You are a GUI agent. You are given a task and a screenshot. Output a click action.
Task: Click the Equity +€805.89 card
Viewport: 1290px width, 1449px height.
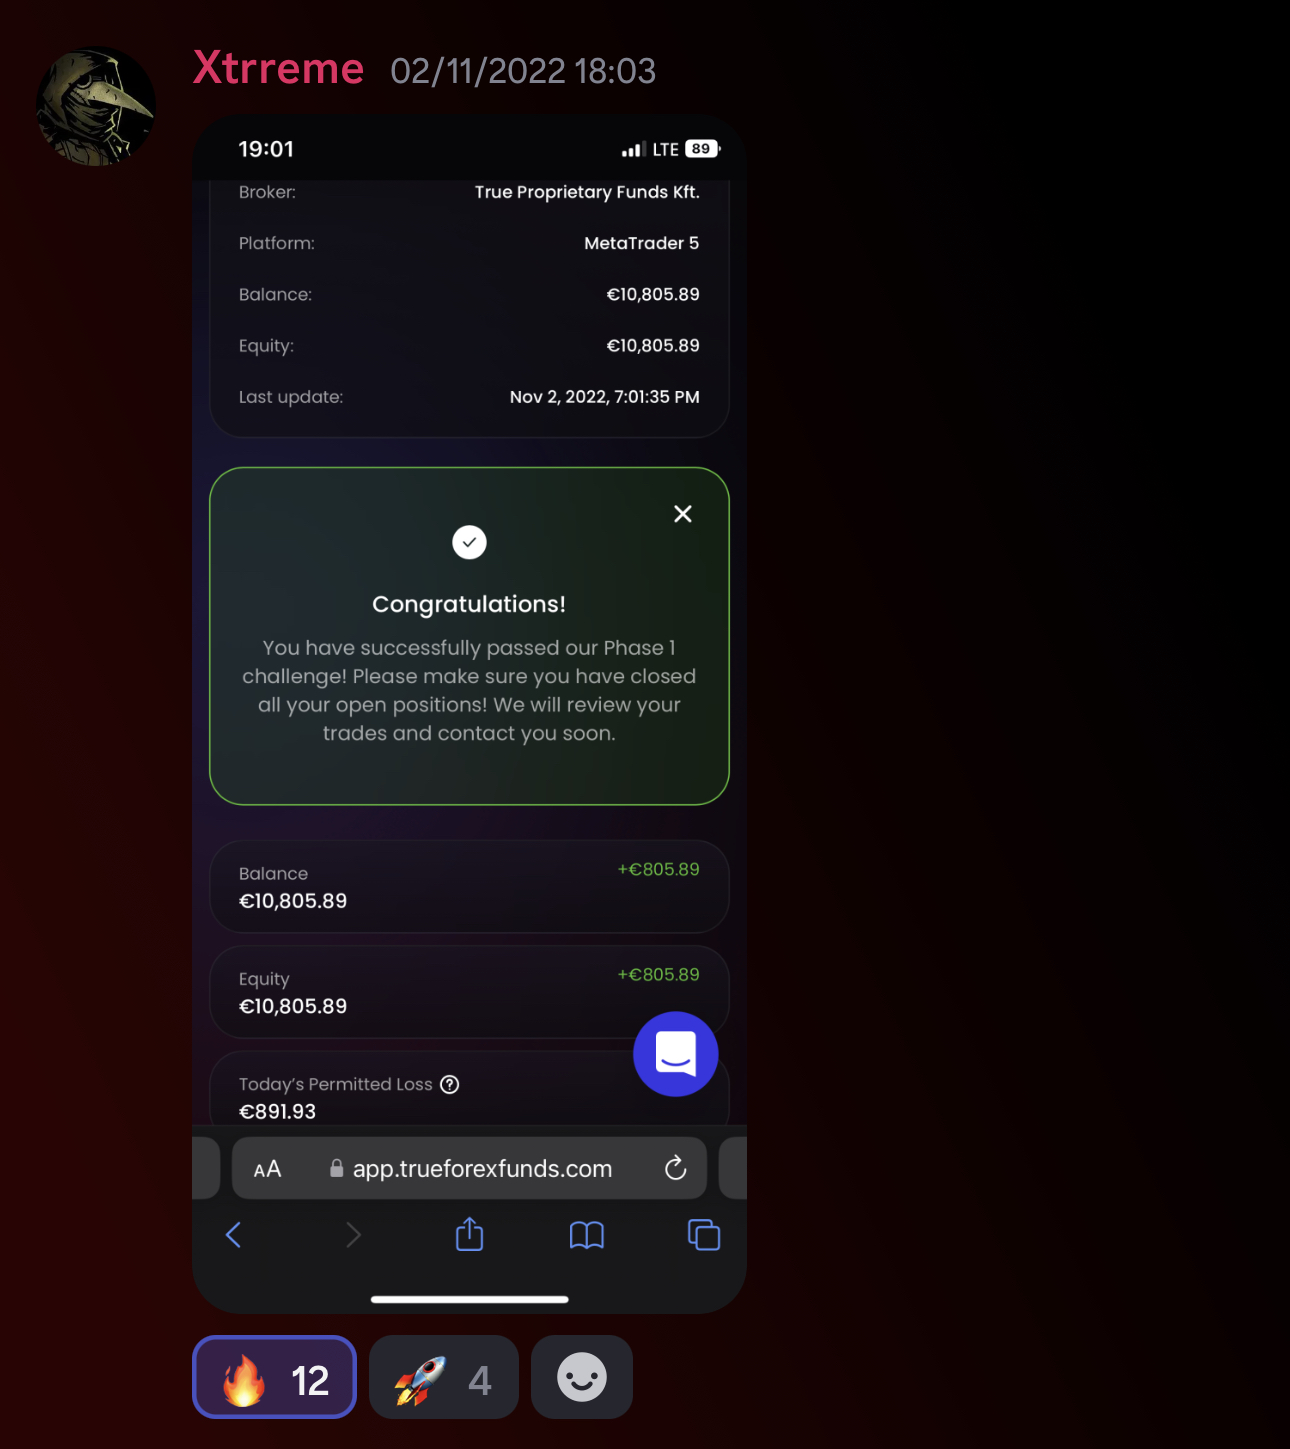(x=469, y=992)
